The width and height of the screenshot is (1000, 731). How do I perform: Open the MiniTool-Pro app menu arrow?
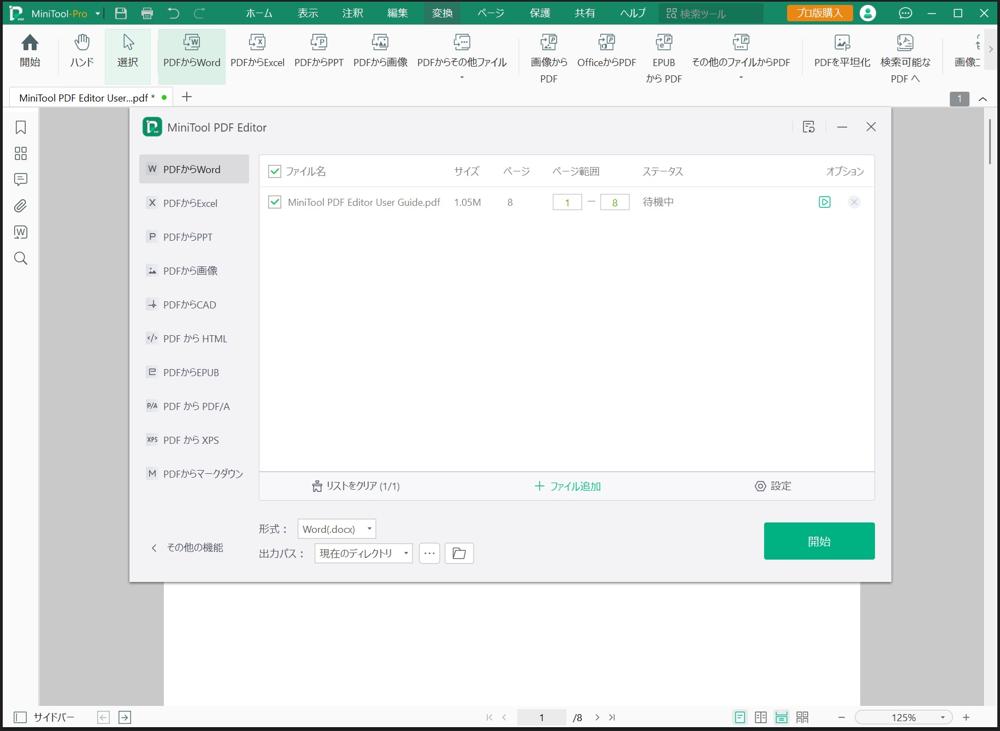tap(98, 13)
